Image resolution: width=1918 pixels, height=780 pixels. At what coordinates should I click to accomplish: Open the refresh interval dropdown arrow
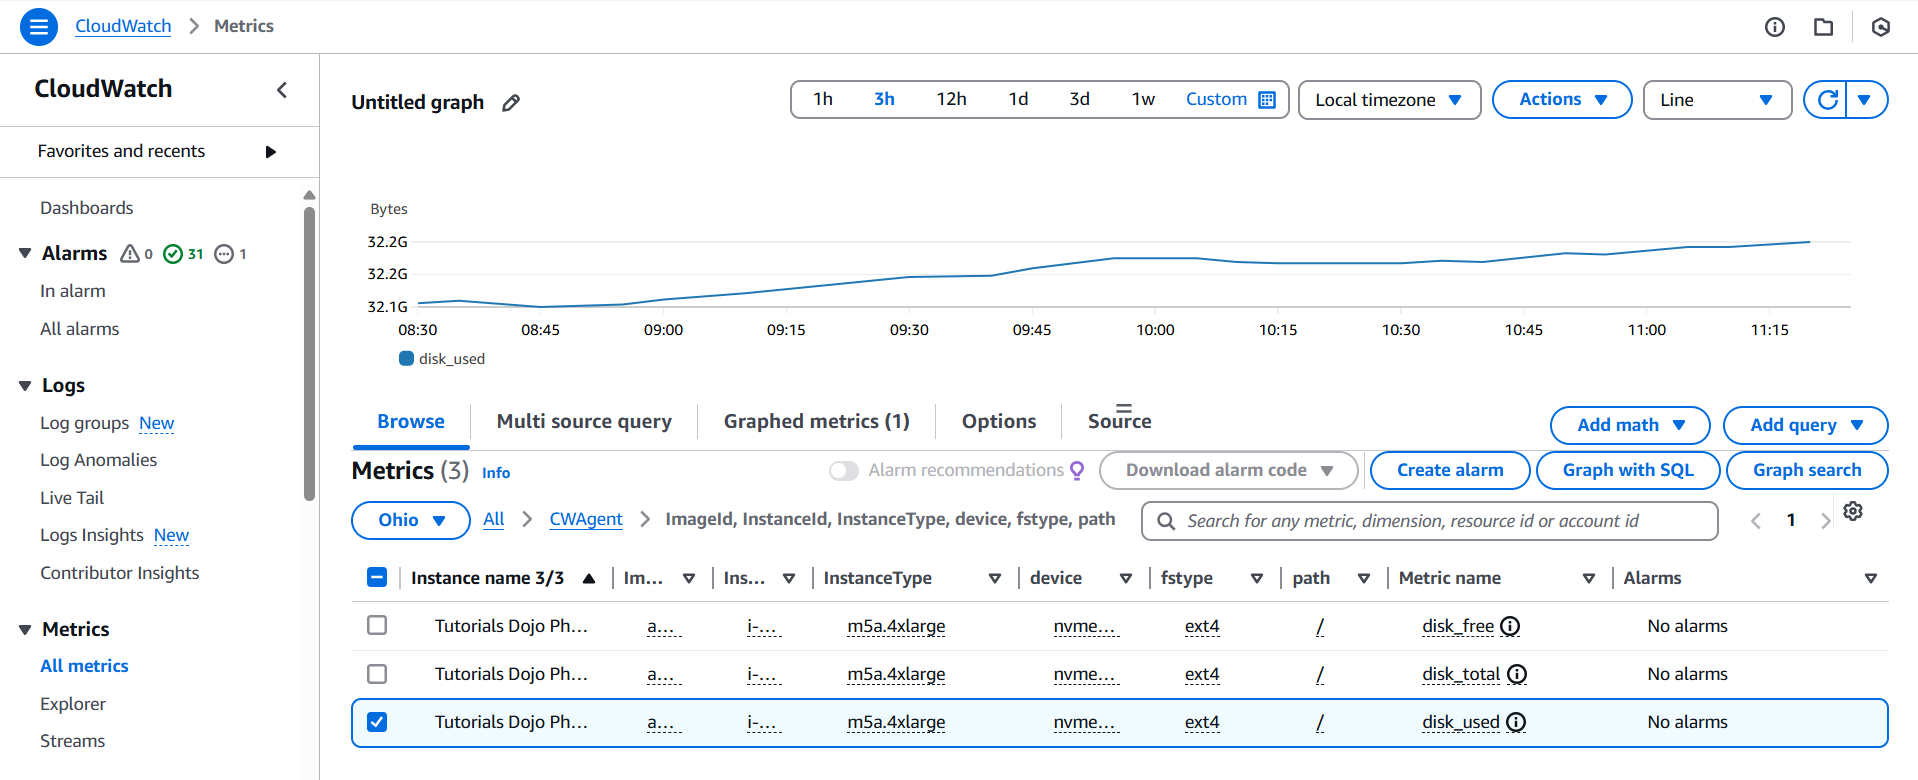coord(1865,100)
